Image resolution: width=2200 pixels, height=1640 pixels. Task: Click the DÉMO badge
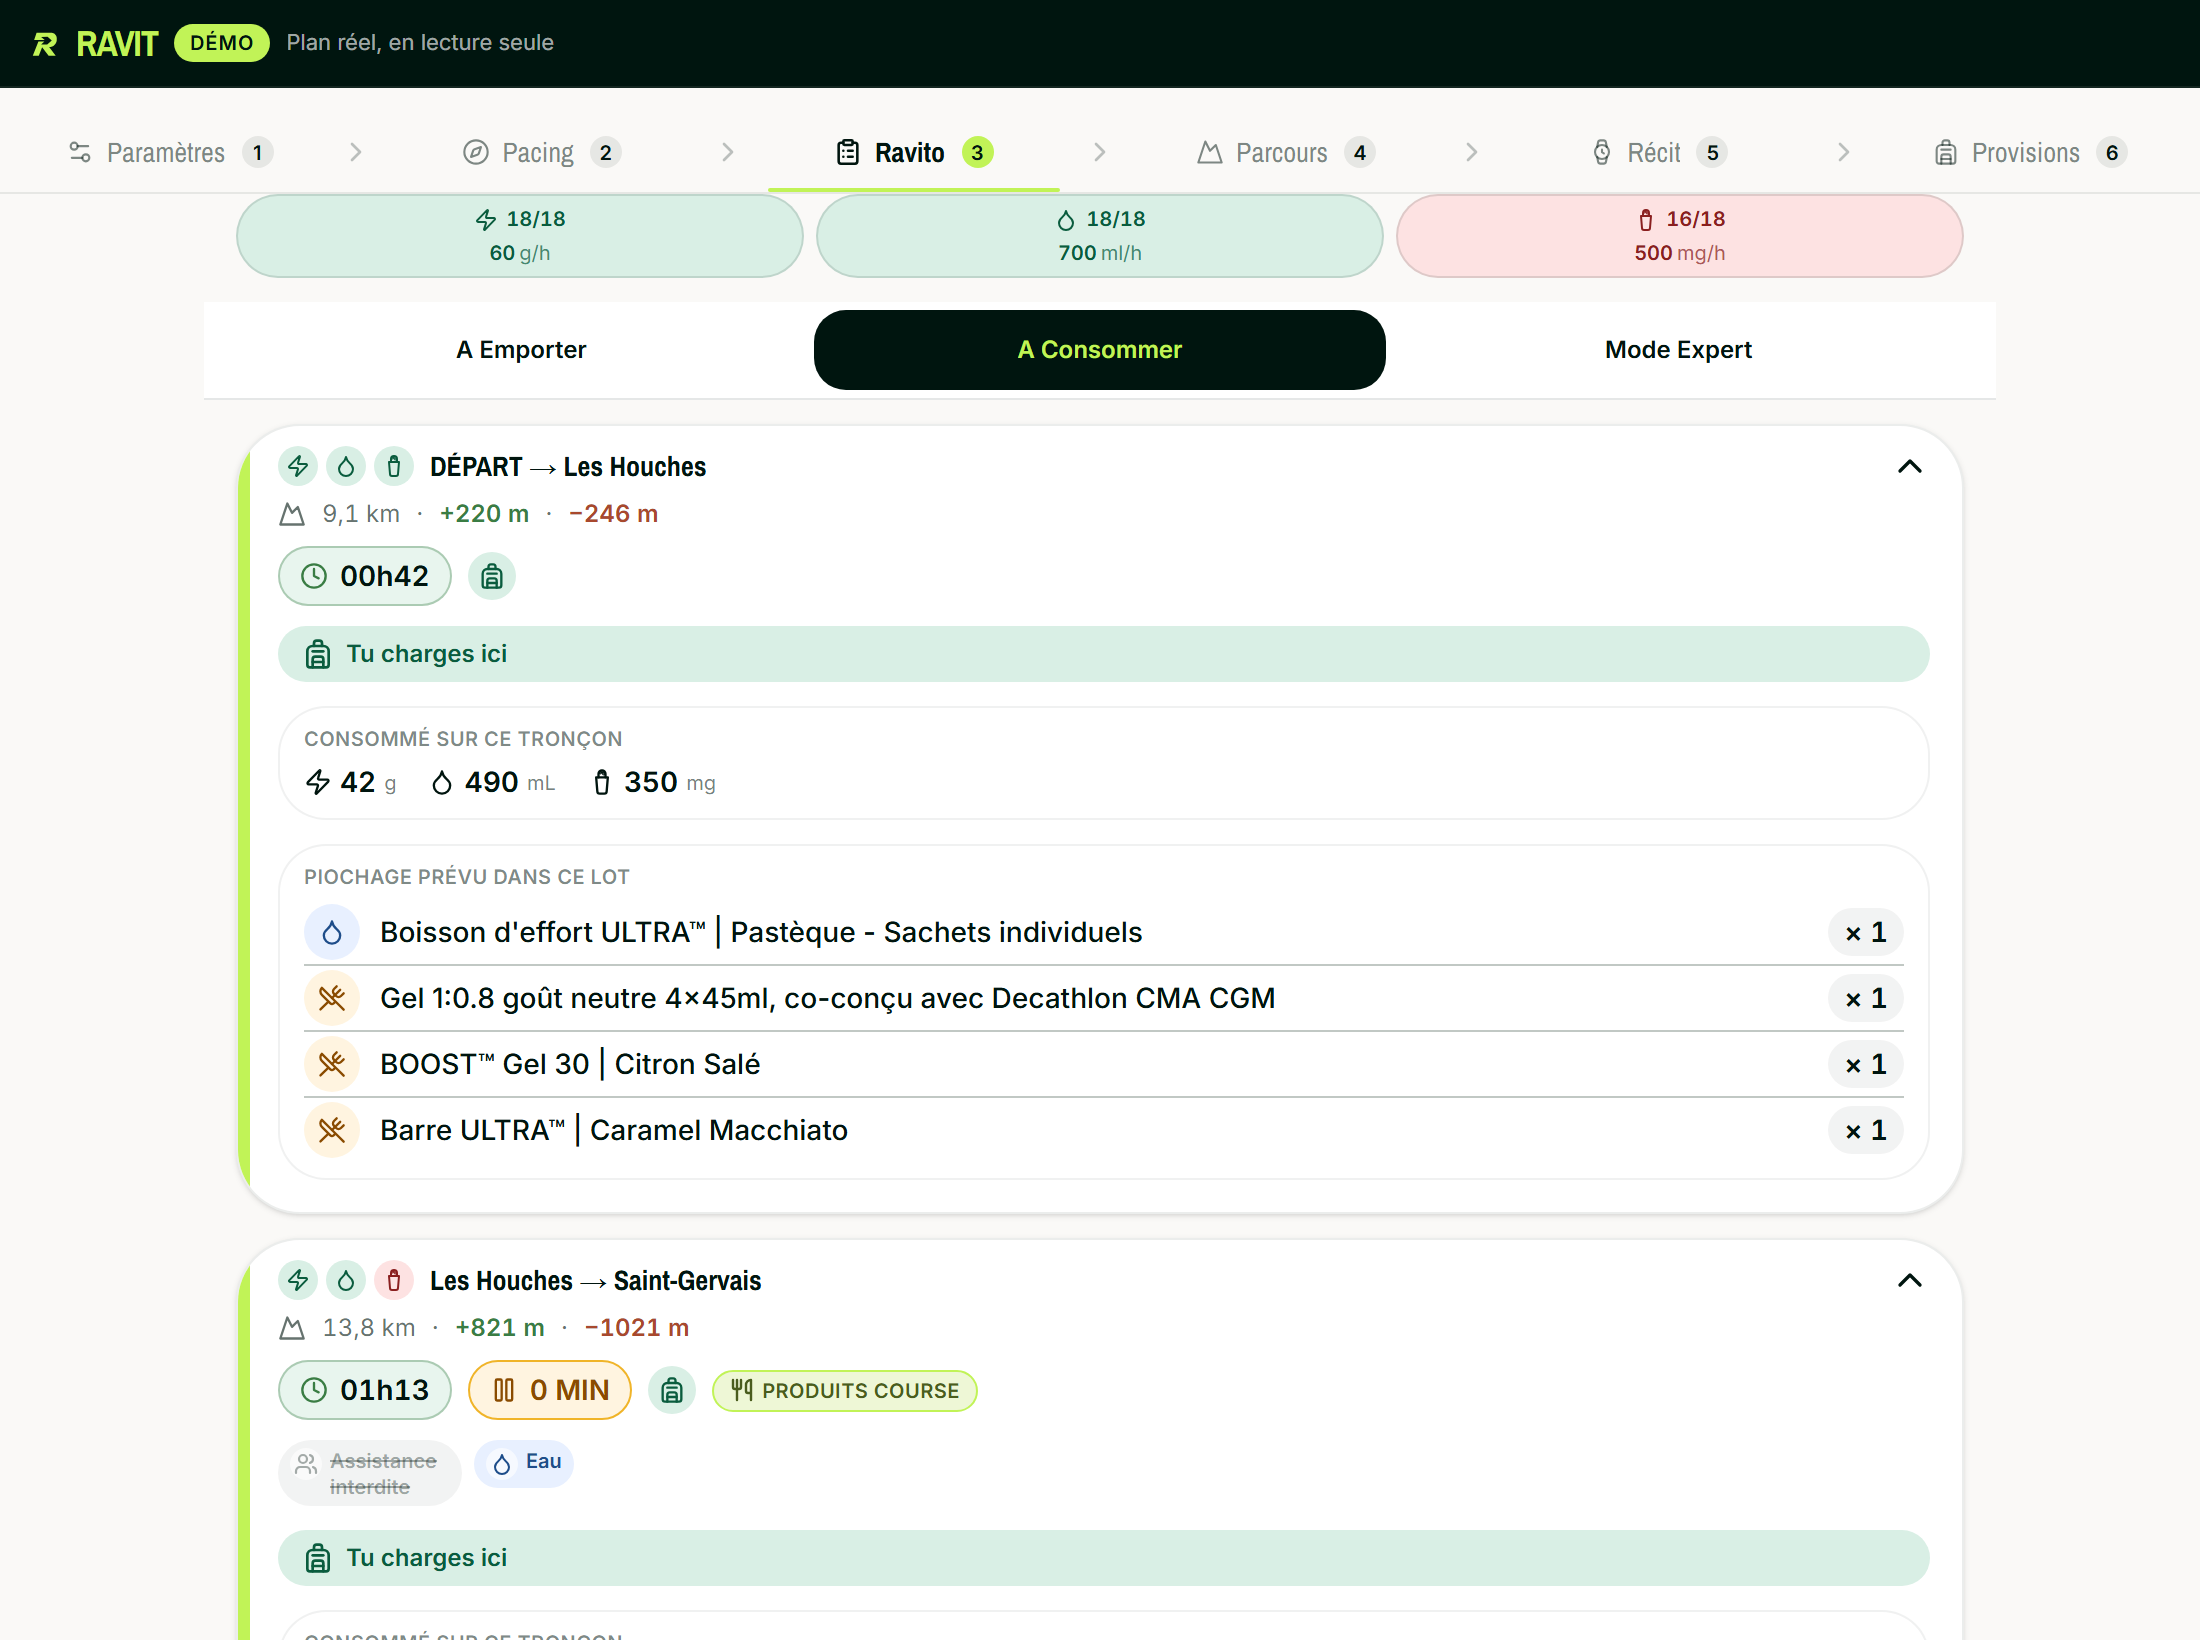coord(222,43)
